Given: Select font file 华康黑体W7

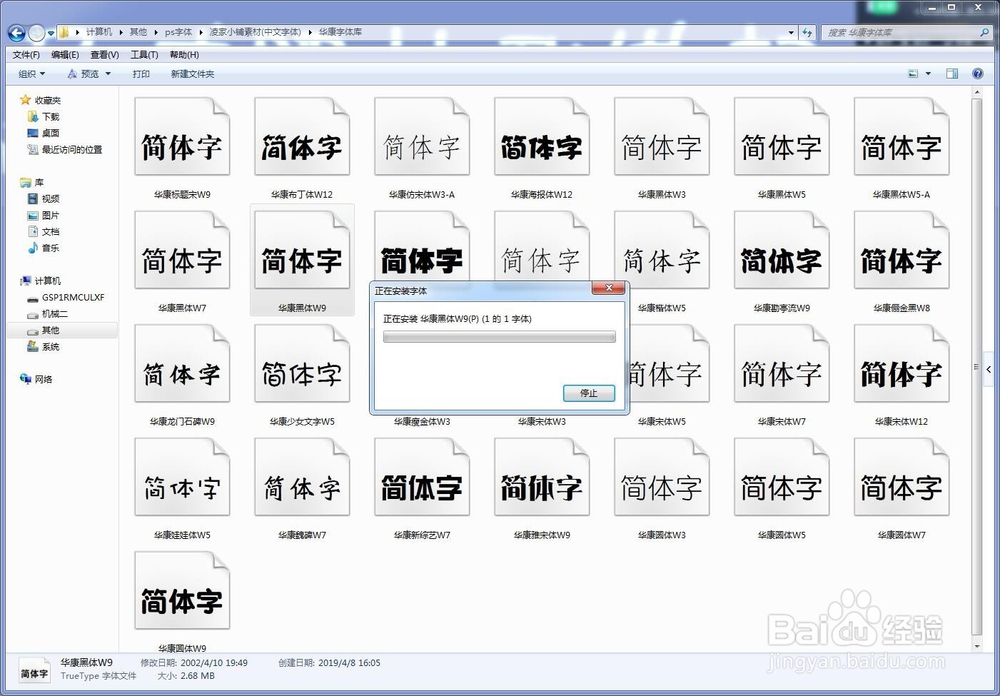Looking at the screenshot, I should pos(182,262).
